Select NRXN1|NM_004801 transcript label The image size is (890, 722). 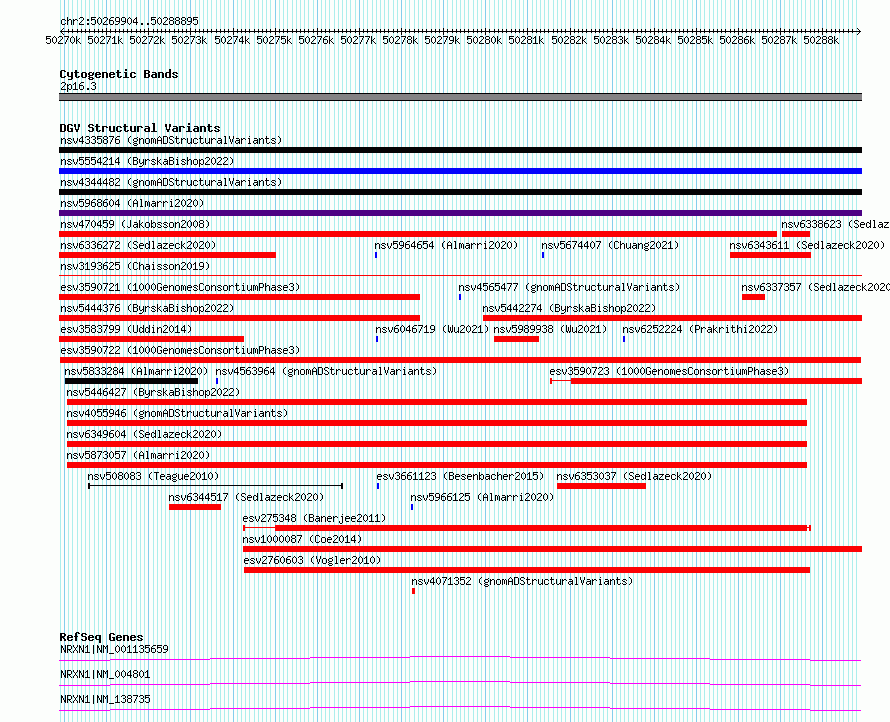pyautogui.click(x=105, y=674)
